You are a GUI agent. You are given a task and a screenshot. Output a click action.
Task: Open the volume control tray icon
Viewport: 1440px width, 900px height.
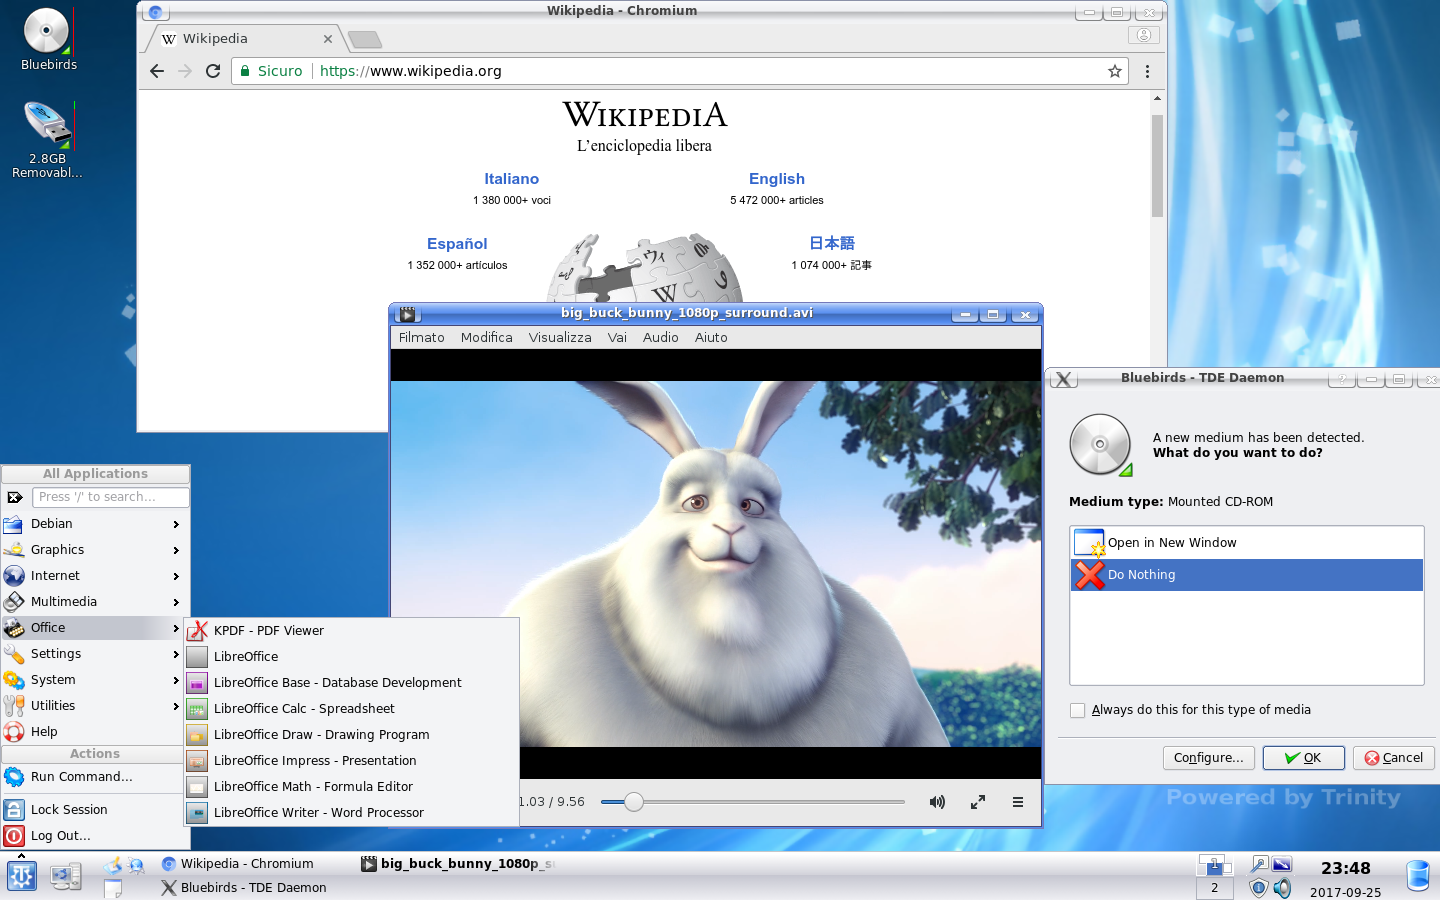point(1282,888)
